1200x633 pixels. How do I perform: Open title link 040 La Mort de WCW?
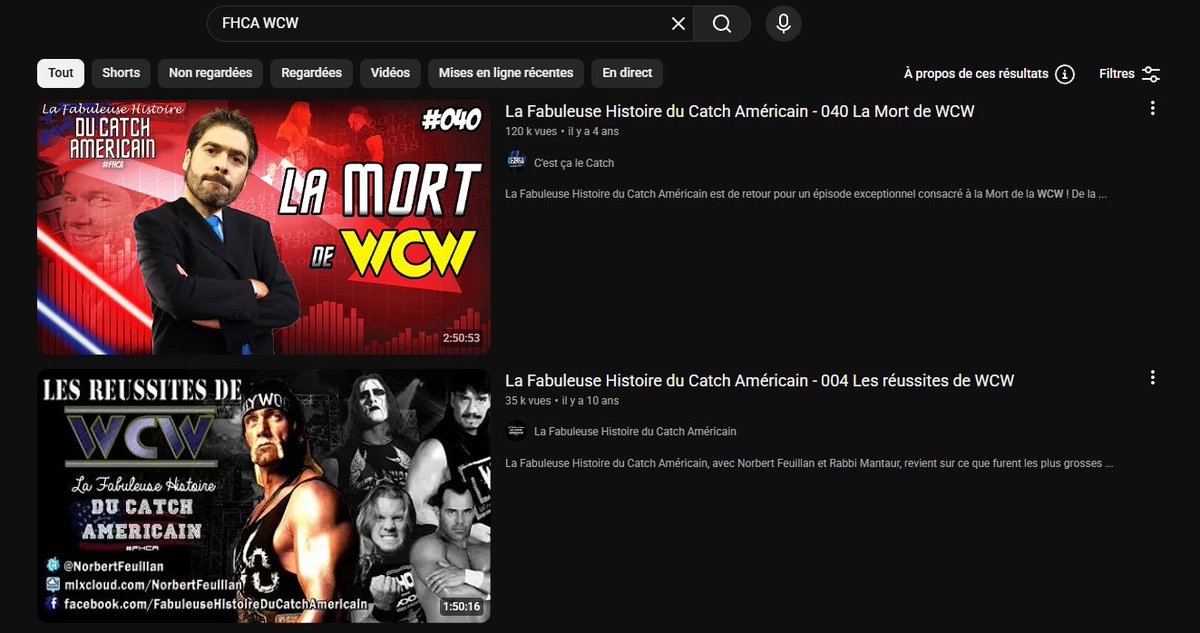tap(740, 111)
